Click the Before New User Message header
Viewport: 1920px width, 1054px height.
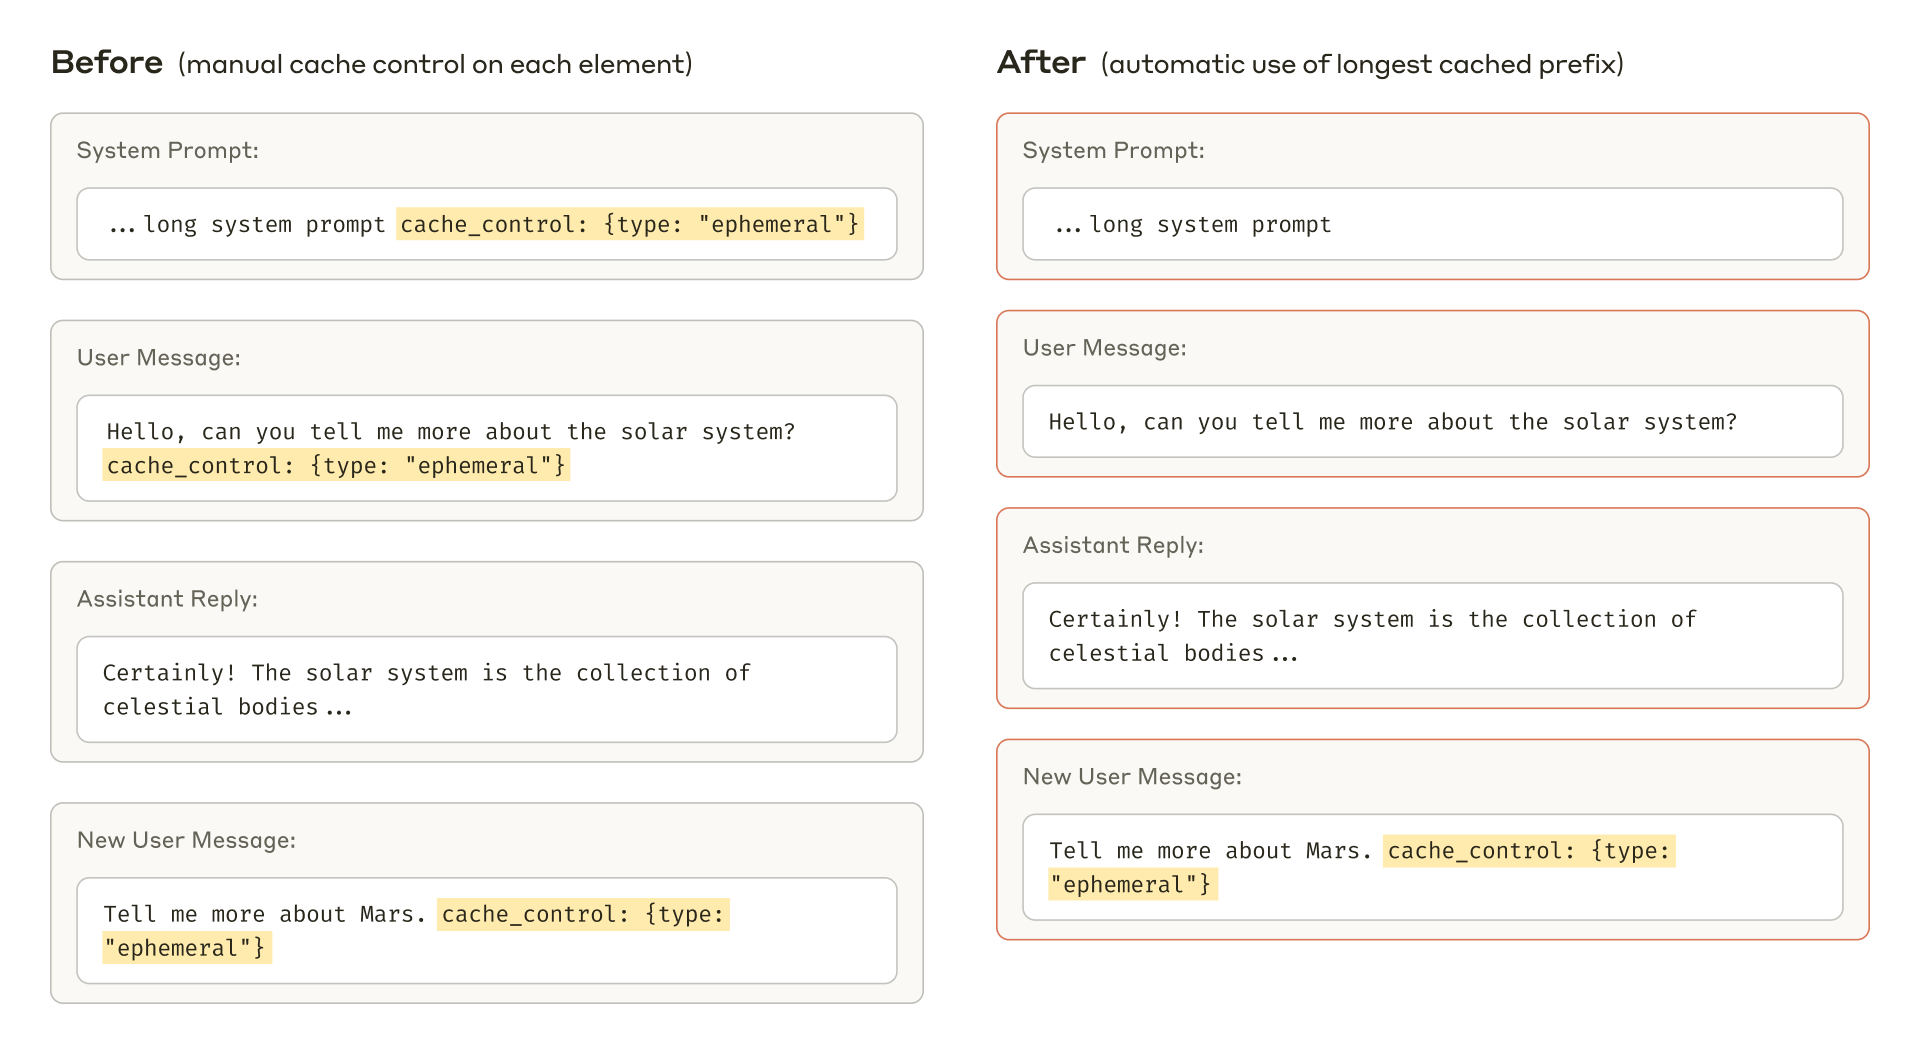[186, 840]
